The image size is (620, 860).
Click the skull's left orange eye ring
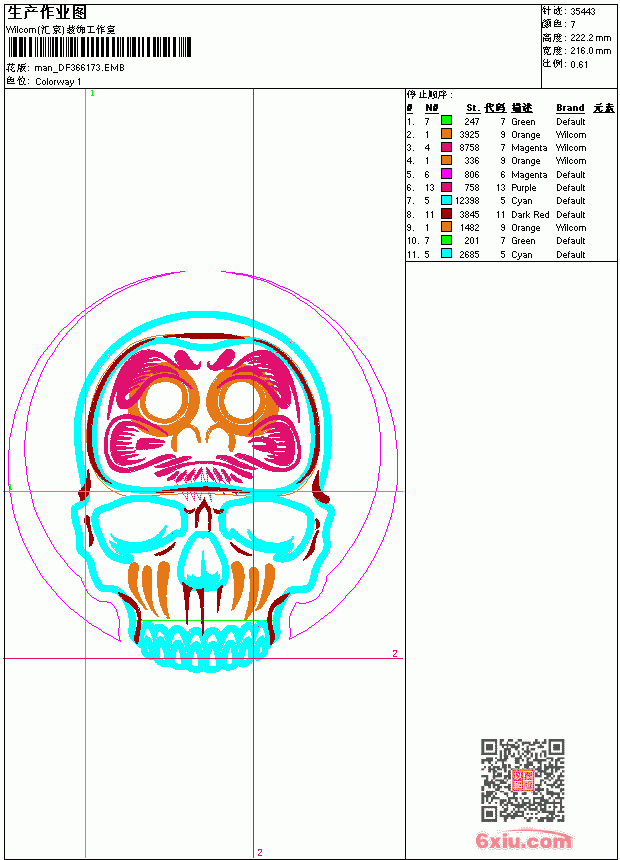click(x=164, y=401)
